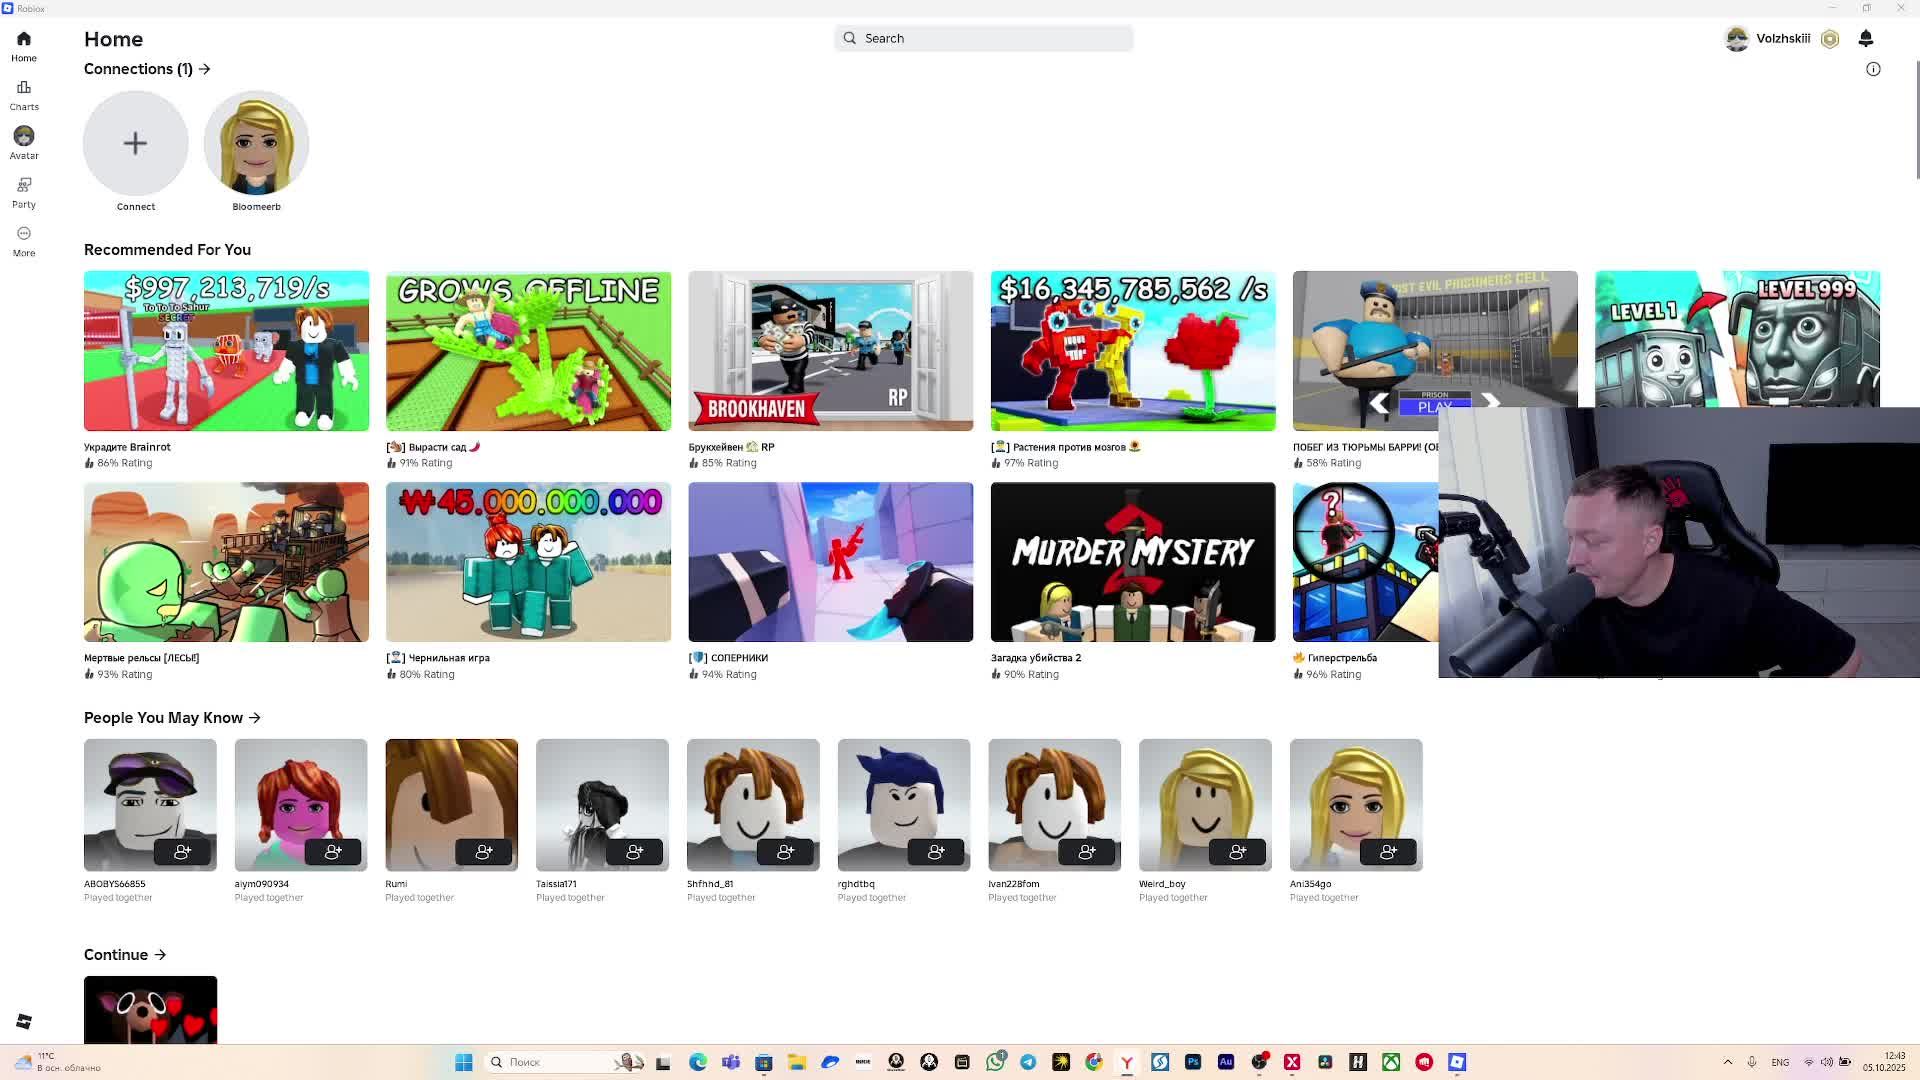
Task: Open Bloomeerb's connection profile
Action: [256, 143]
